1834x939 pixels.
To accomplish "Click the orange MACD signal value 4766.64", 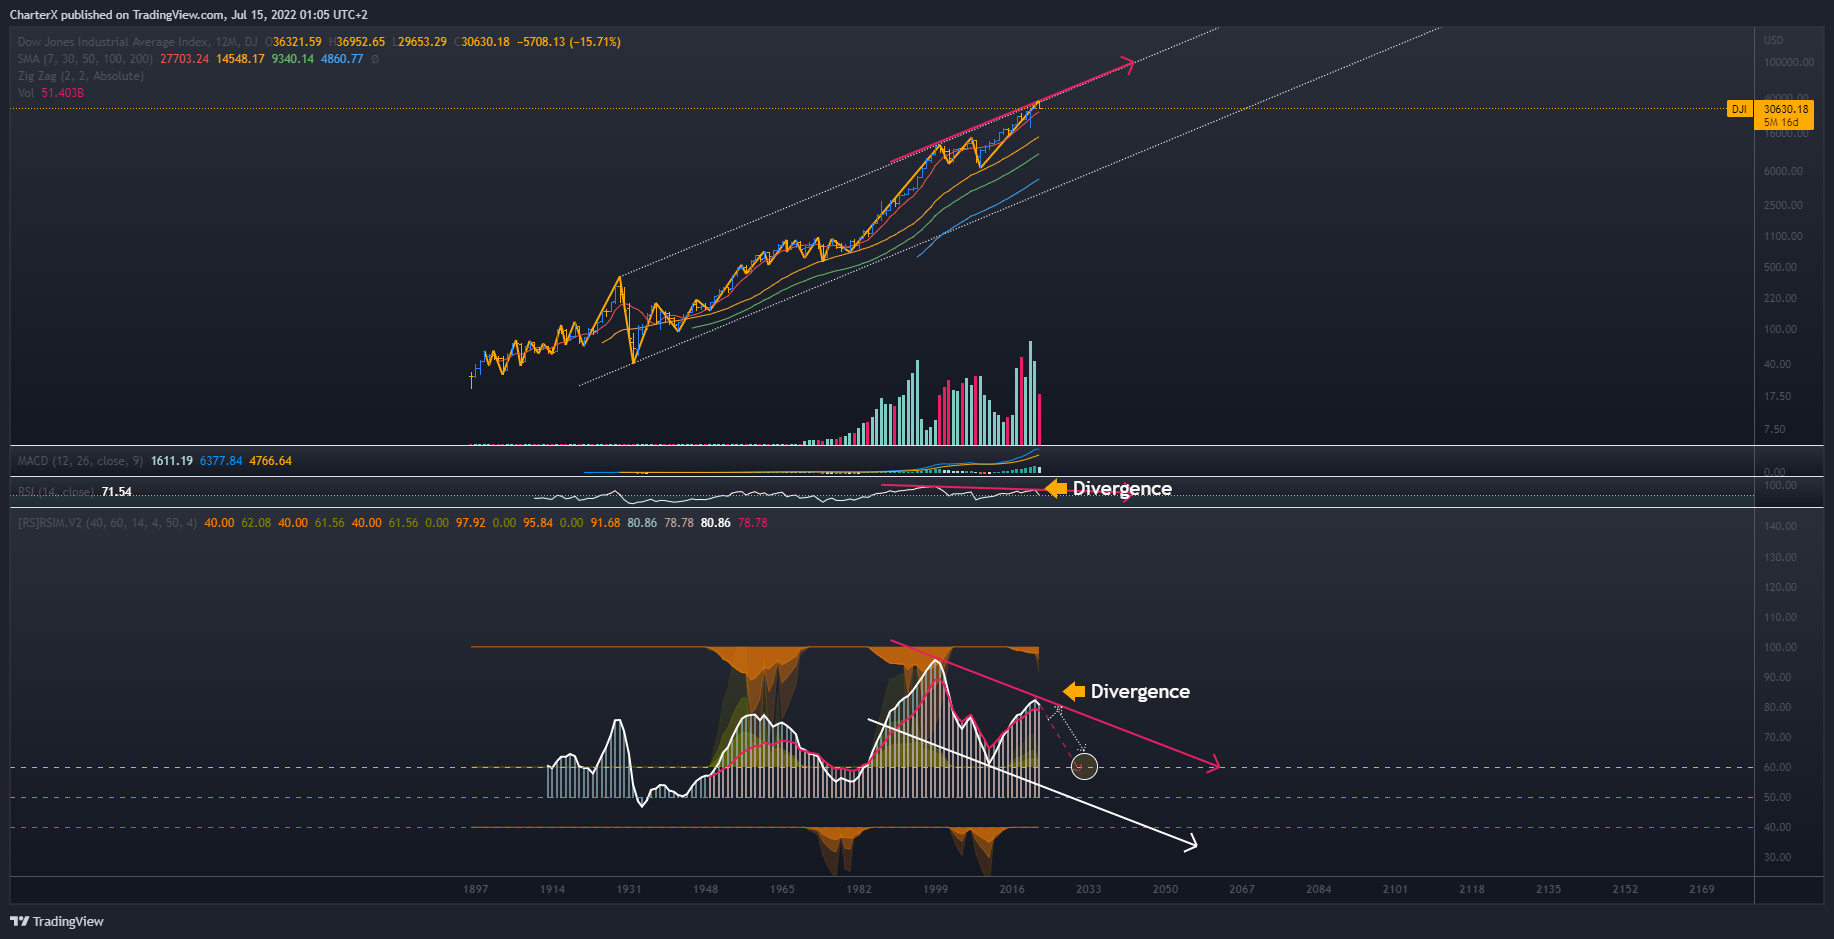I will point(271,461).
